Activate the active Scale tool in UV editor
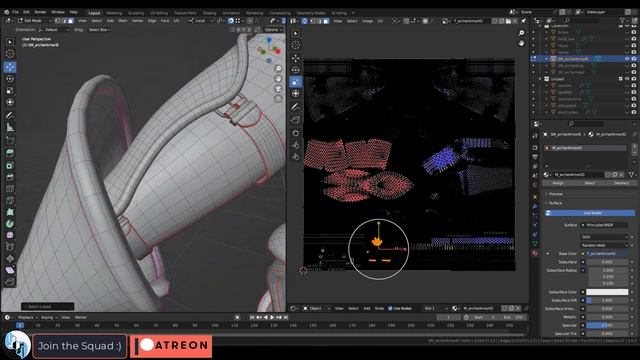 click(x=296, y=82)
